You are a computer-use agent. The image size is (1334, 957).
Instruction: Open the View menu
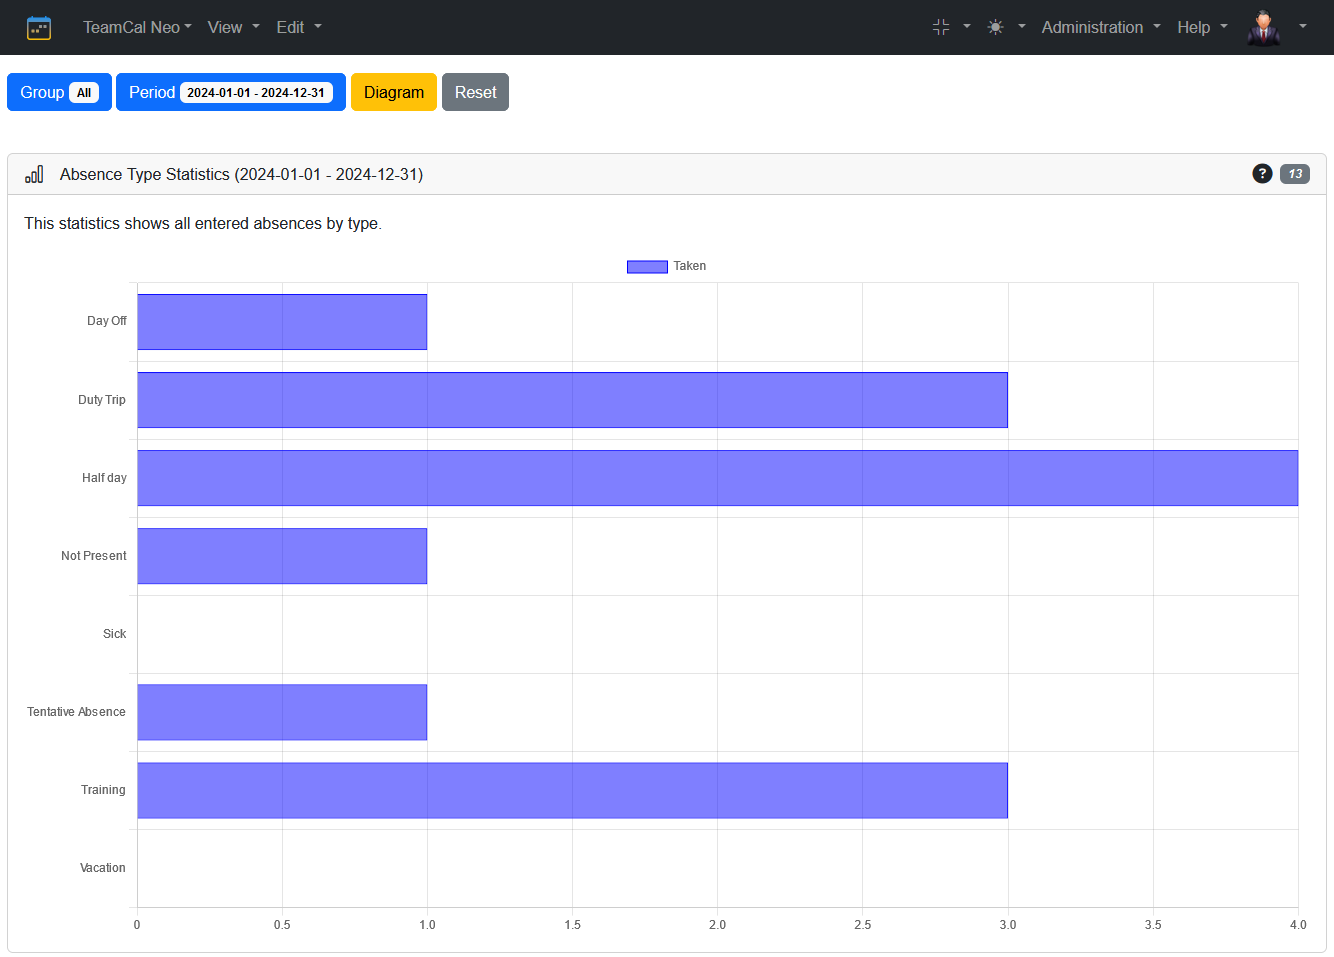tap(233, 27)
